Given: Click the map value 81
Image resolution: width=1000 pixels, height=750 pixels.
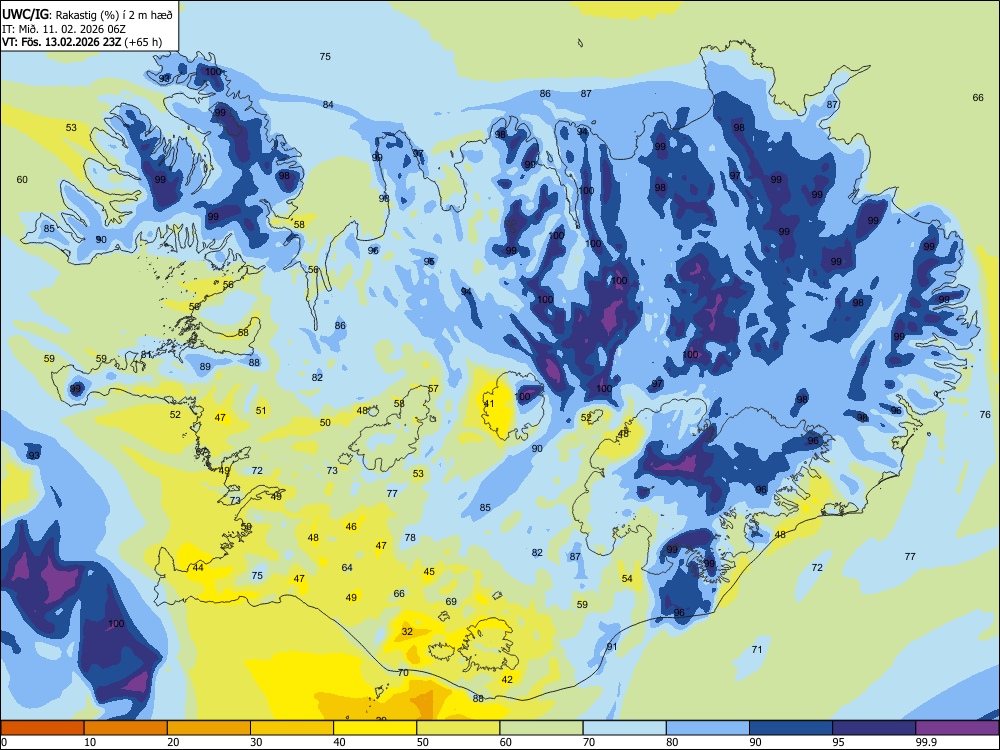Looking at the screenshot, I should pos(146,355).
